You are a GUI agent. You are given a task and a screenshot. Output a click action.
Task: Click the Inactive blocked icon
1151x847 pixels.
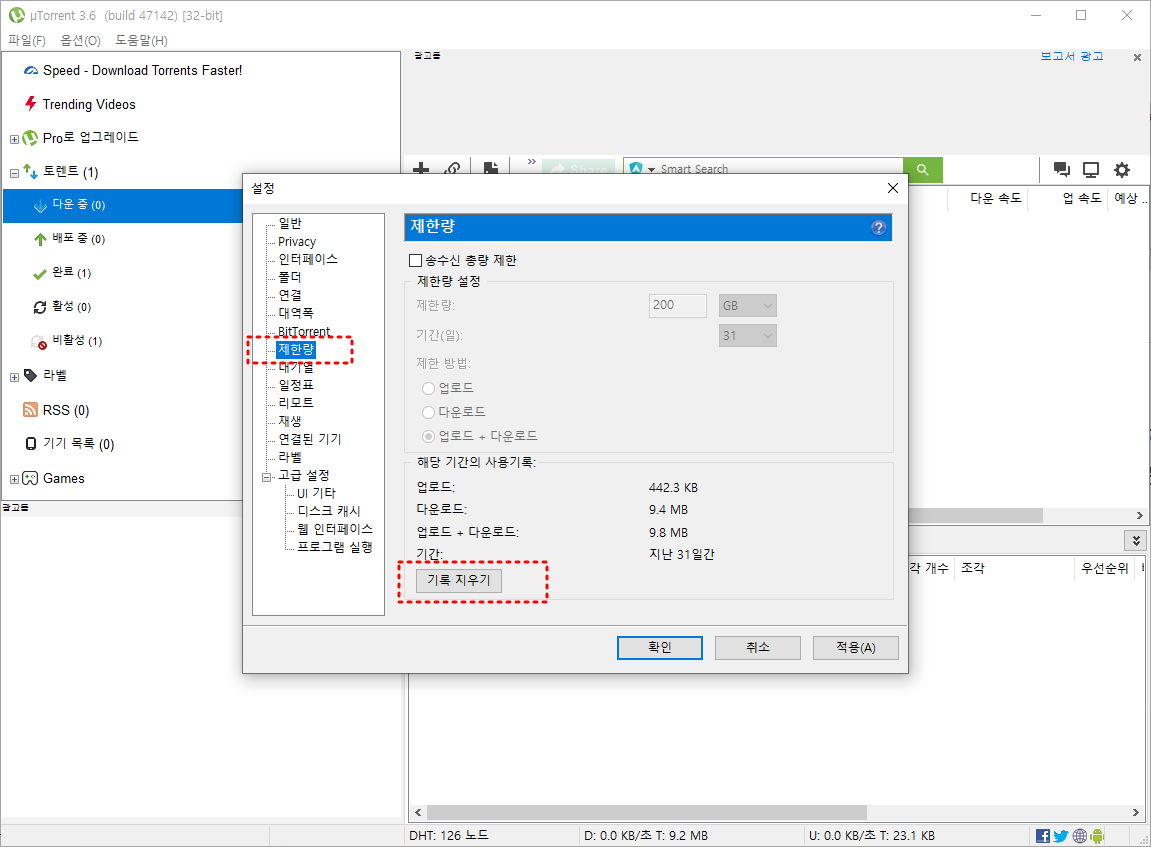(x=39, y=341)
